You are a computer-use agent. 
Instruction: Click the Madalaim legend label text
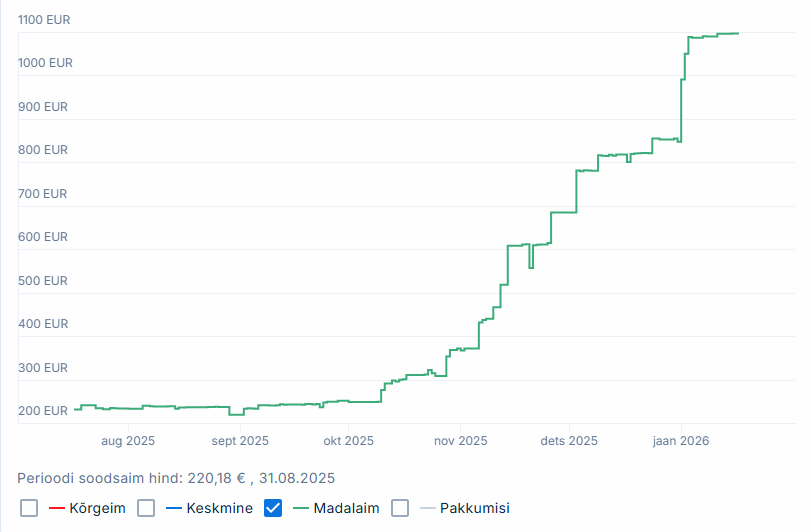point(346,508)
